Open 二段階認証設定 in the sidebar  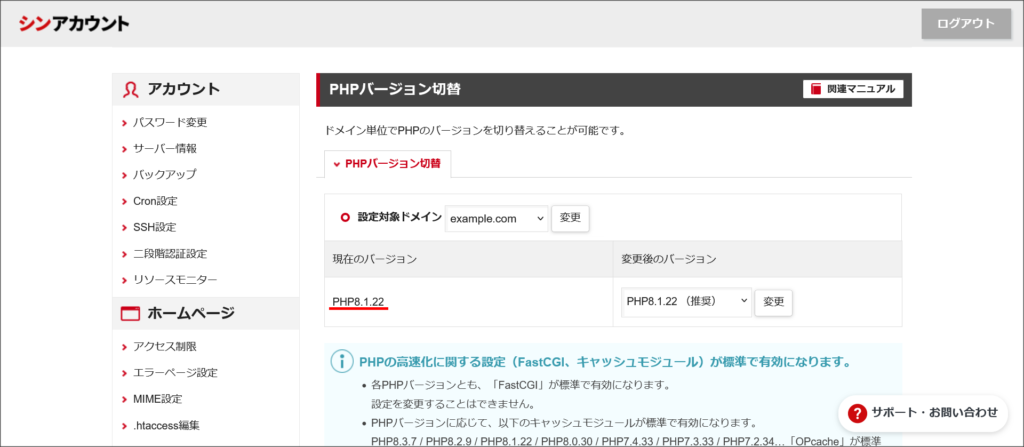click(170, 254)
